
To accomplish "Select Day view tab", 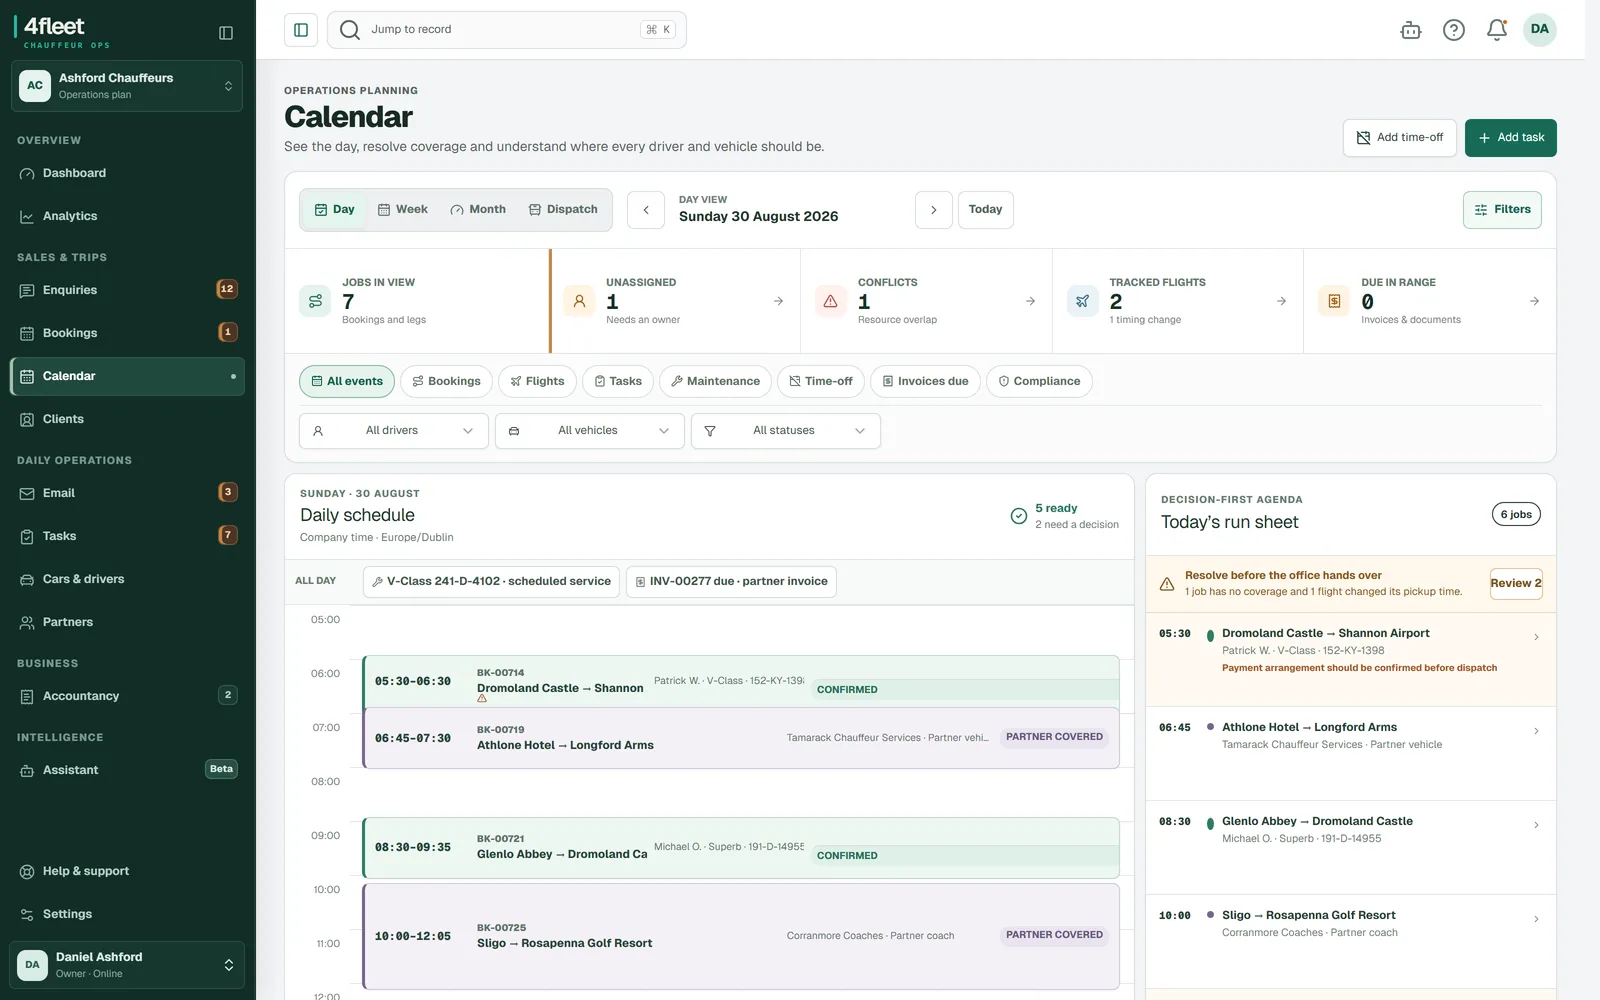I will coord(335,210).
